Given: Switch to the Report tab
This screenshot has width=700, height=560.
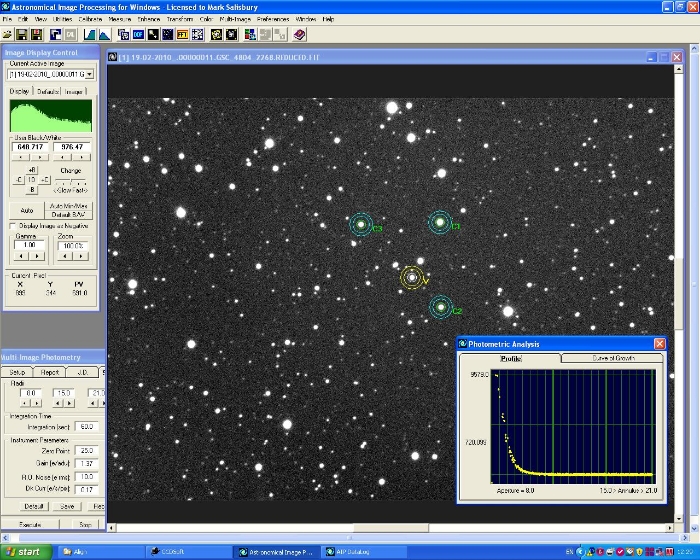Looking at the screenshot, I should point(50,372).
